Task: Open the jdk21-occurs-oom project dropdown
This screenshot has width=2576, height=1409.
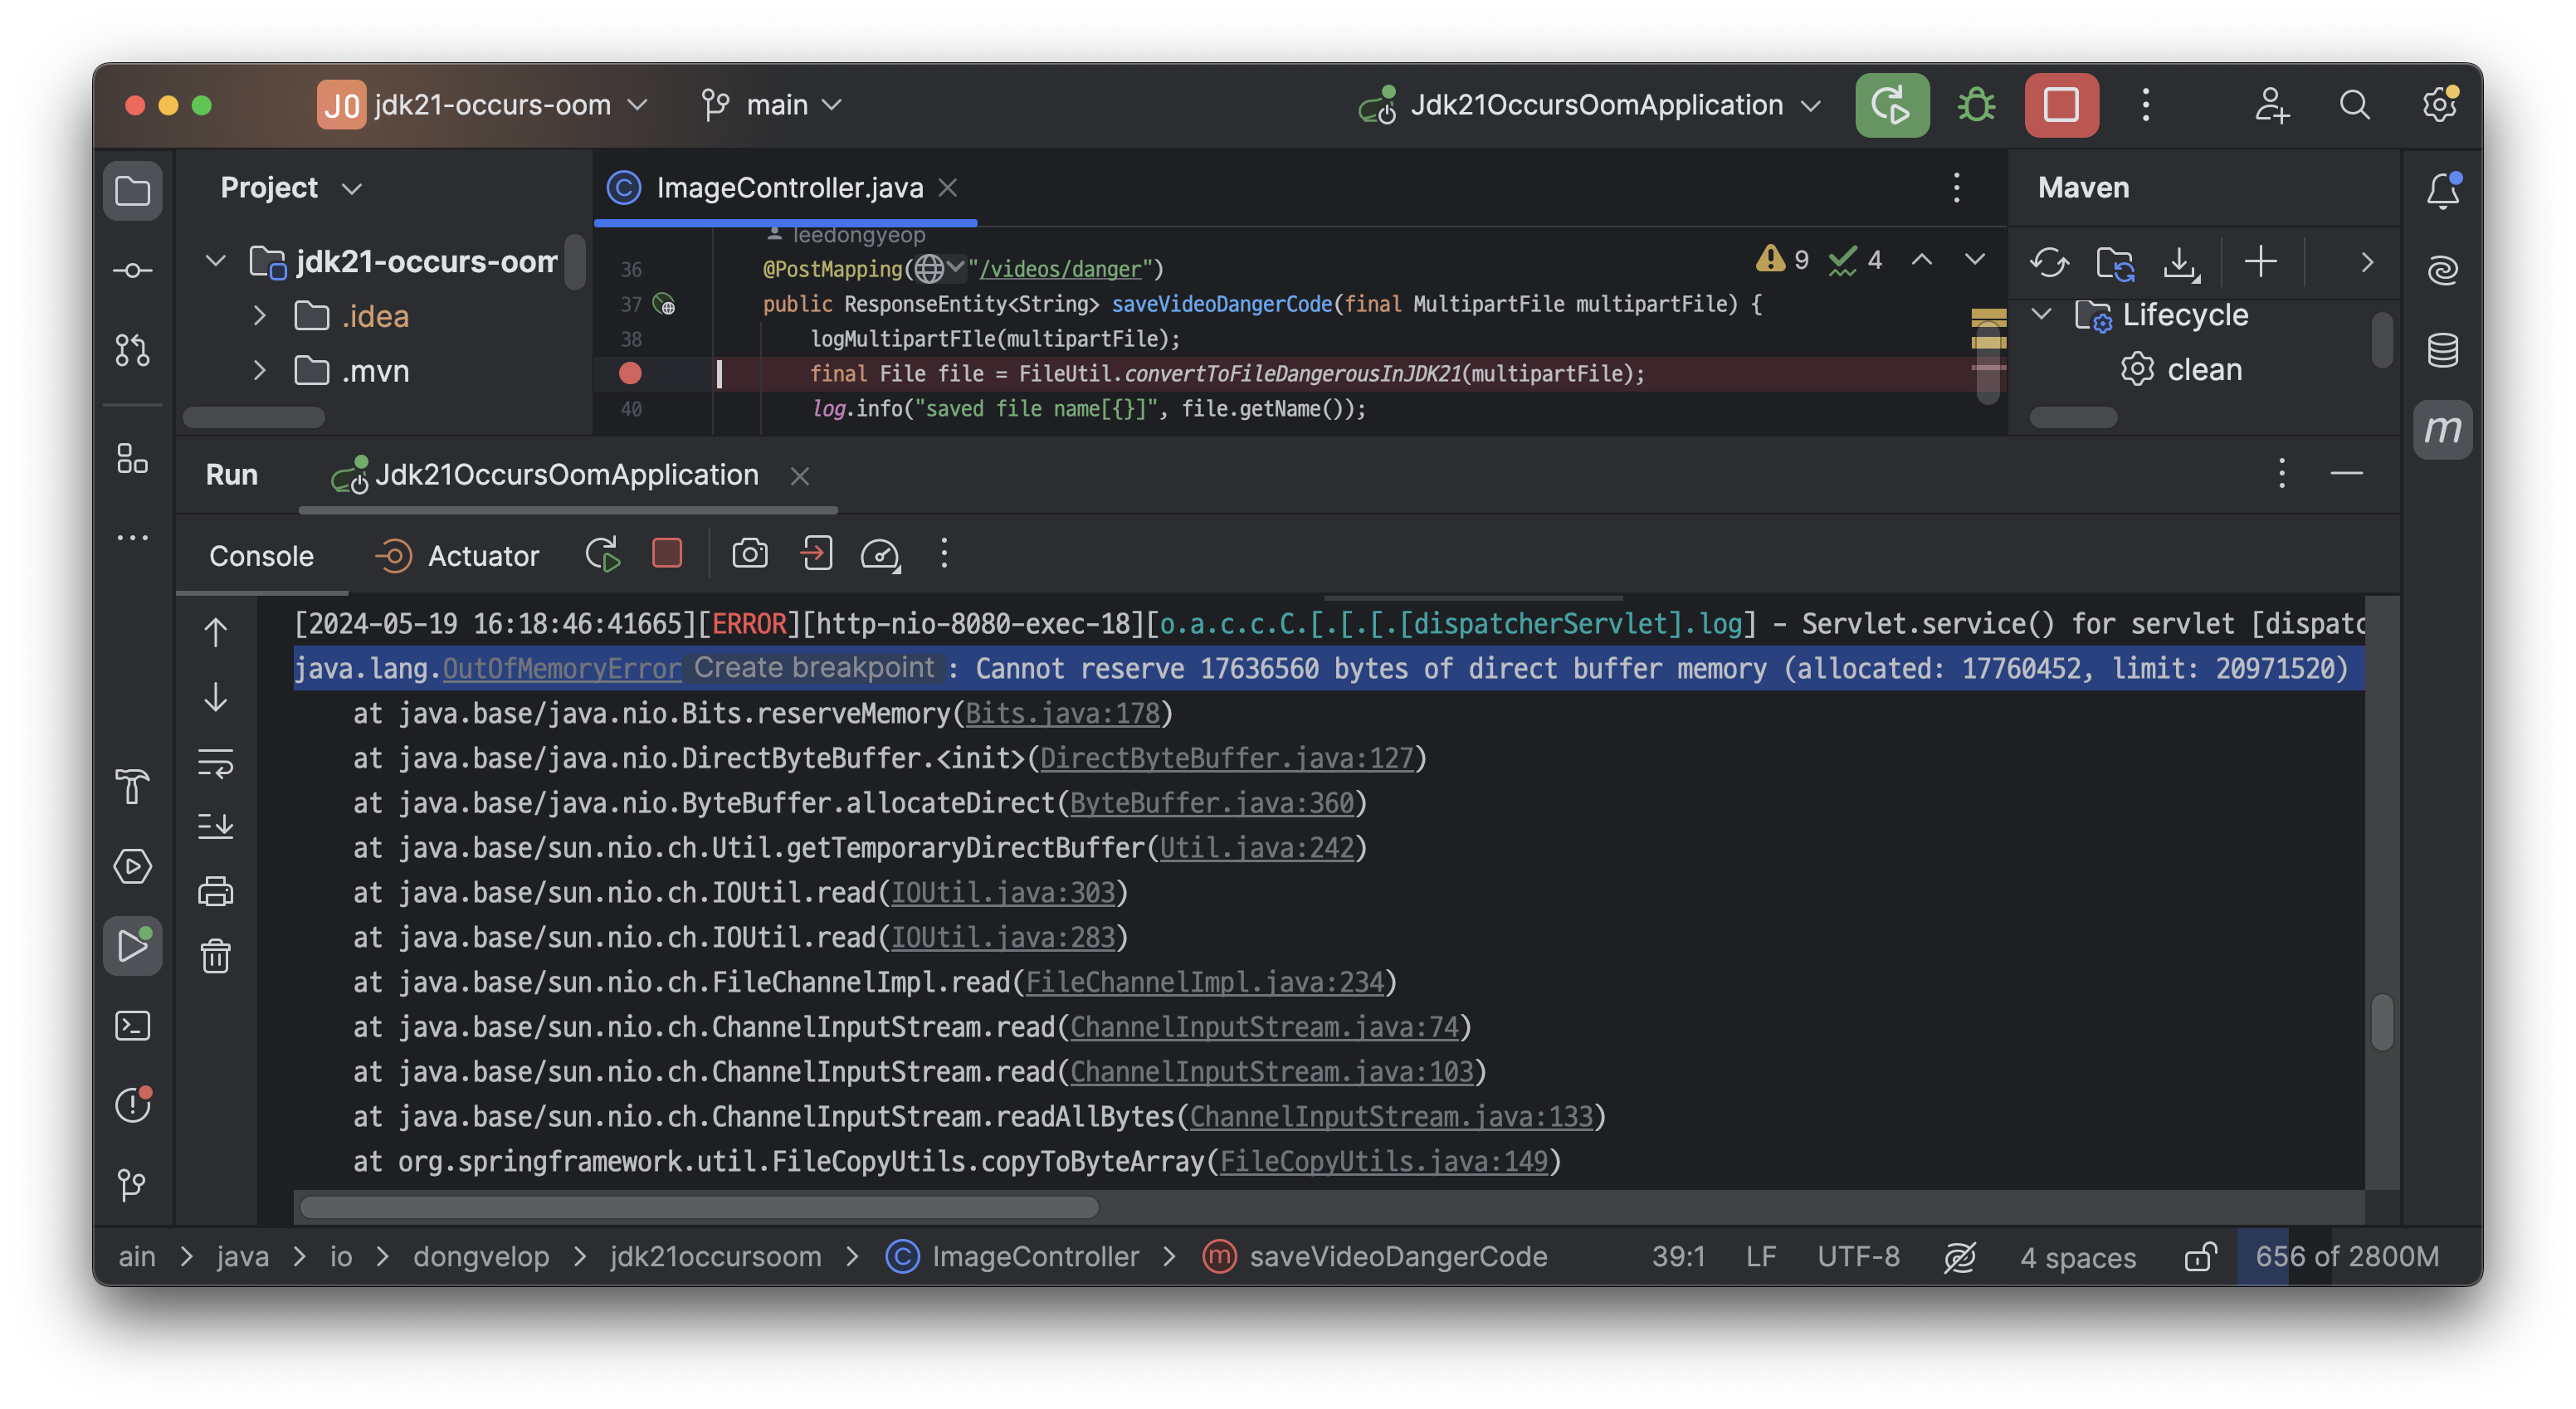Action: pyautogui.click(x=483, y=105)
